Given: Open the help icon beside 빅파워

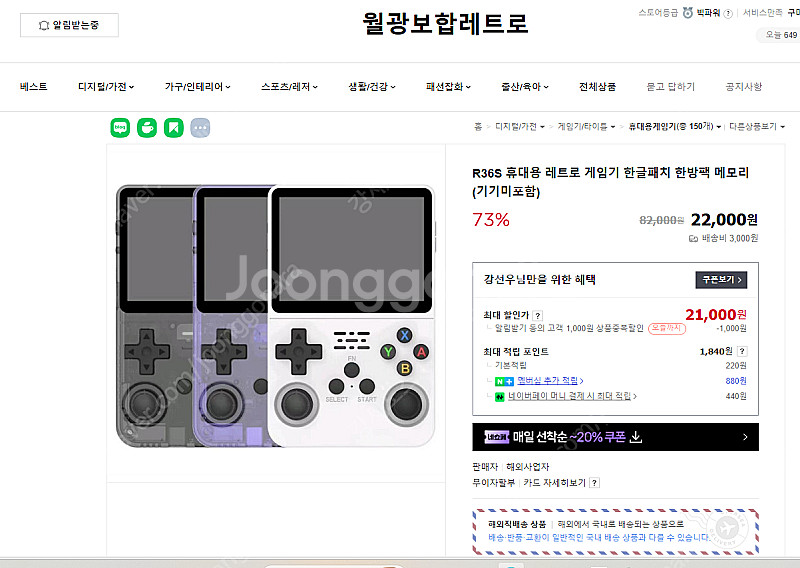Looking at the screenshot, I should tap(728, 14).
